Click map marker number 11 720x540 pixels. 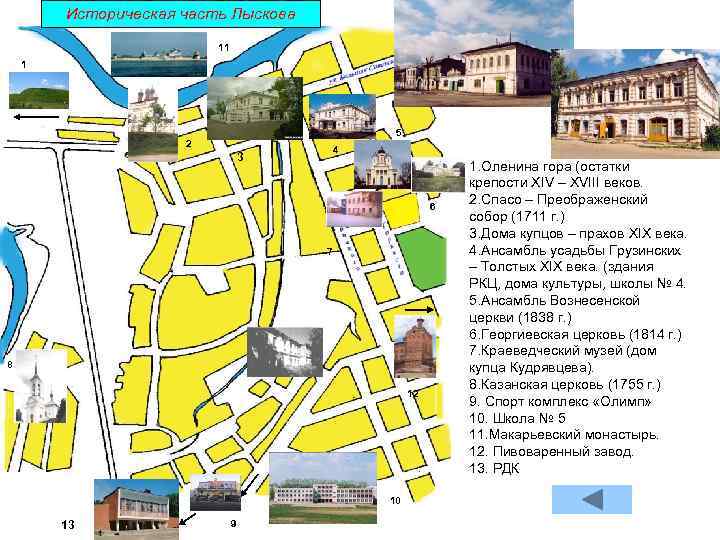pyautogui.click(x=224, y=47)
